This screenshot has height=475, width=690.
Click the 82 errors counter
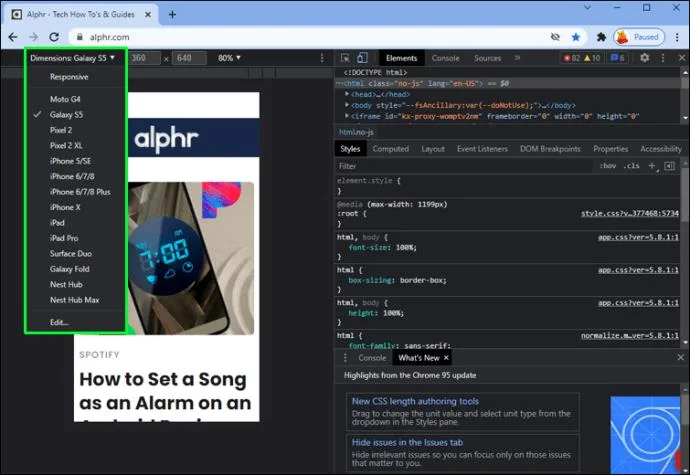click(571, 58)
